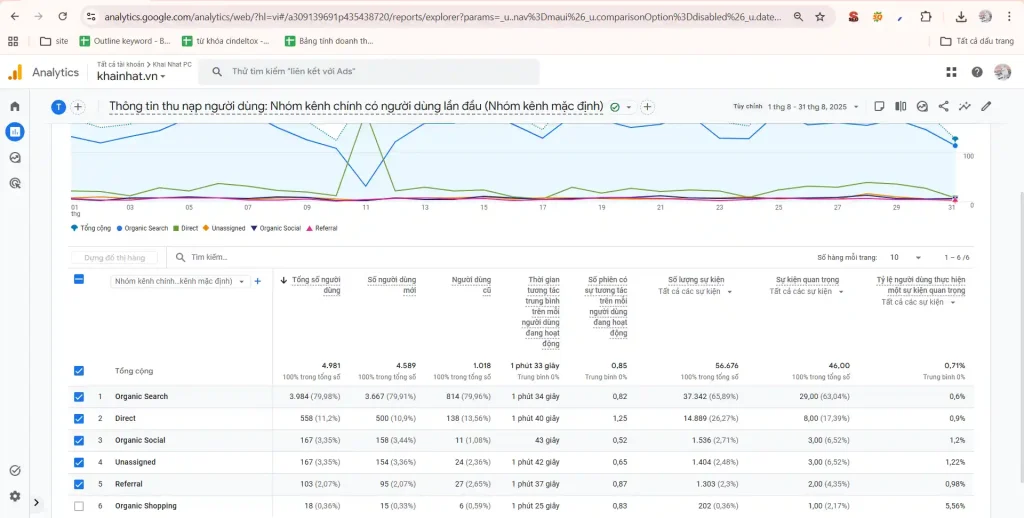Open the Nhóm kênh chính dimension dropdown

180,282
